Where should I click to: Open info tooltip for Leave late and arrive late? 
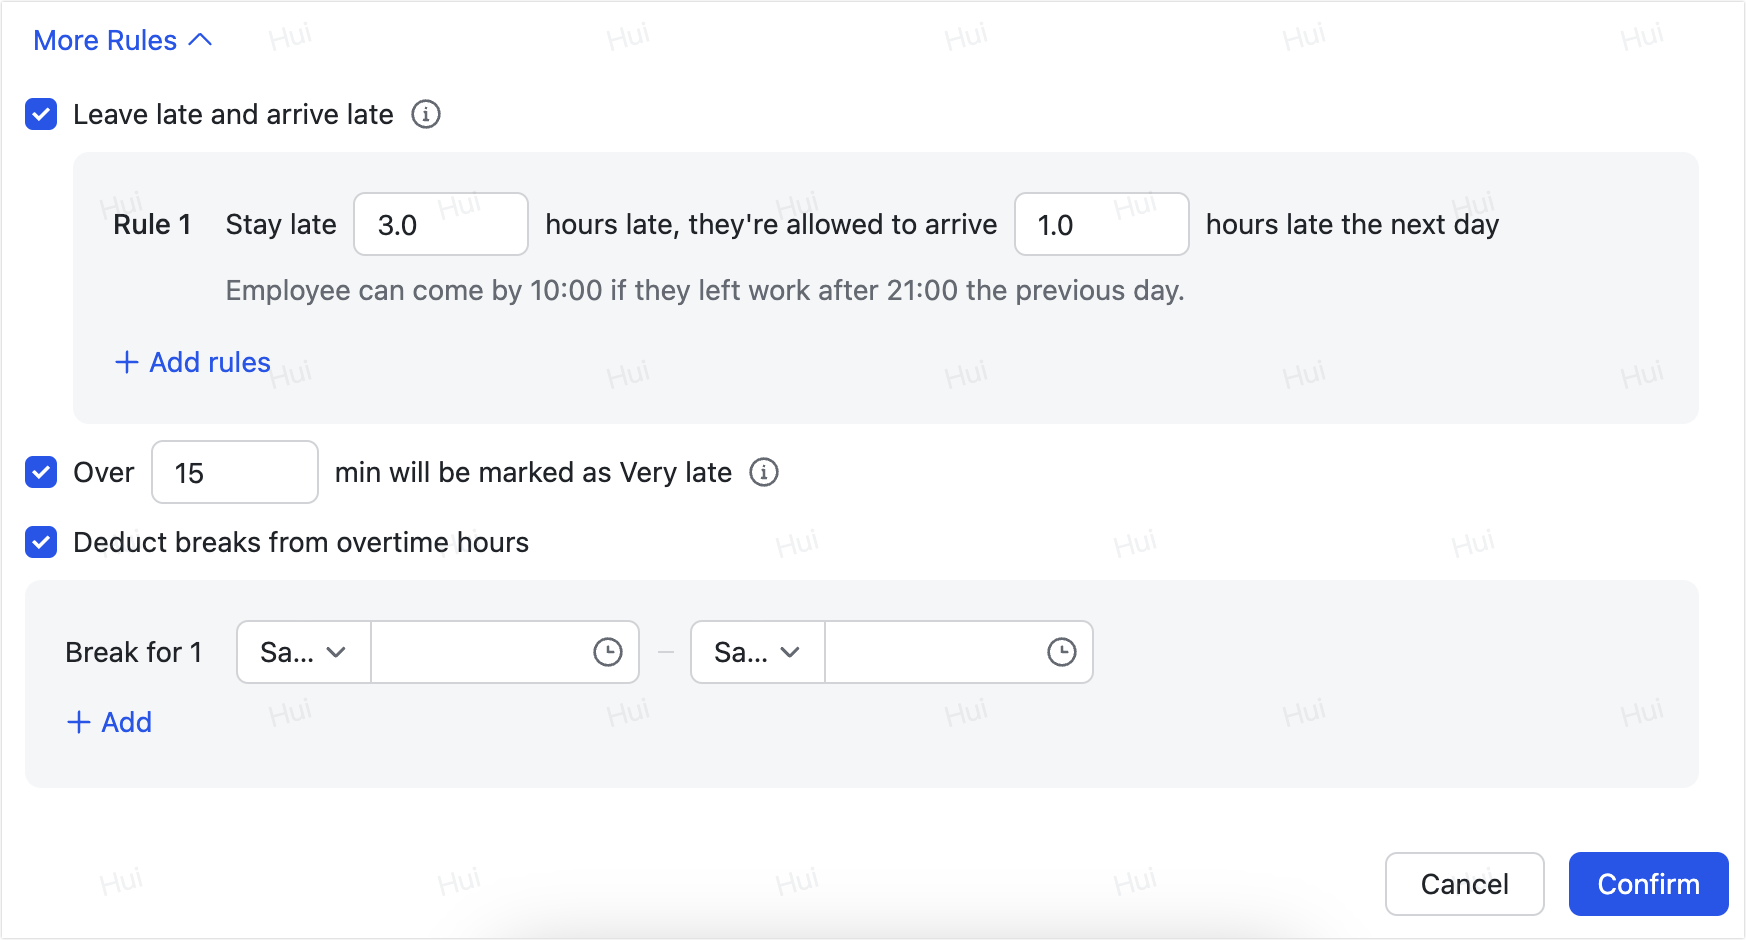(x=426, y=115)
